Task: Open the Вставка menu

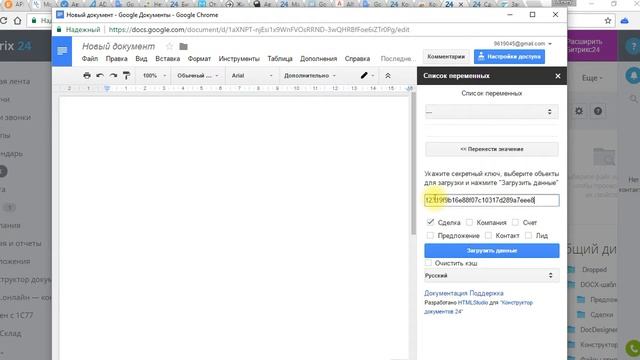Action: tap(168, 59)
